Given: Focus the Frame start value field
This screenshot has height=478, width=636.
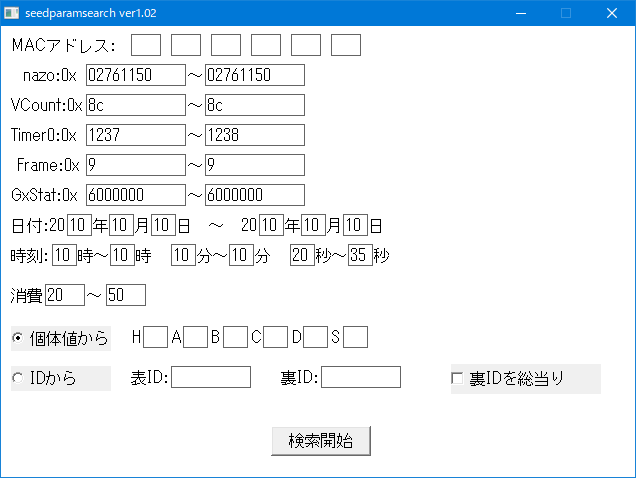Looking at the screenshot, I should click(x=136, y=165).
